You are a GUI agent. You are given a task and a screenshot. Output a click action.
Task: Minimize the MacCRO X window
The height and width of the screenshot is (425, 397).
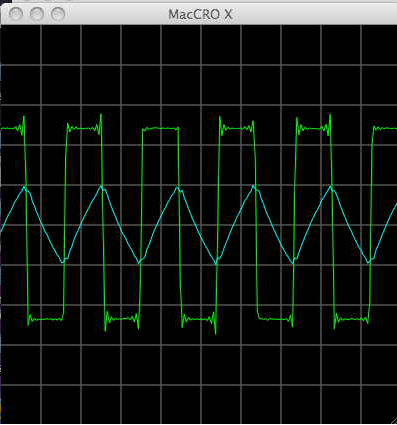[x=37, y=14]
